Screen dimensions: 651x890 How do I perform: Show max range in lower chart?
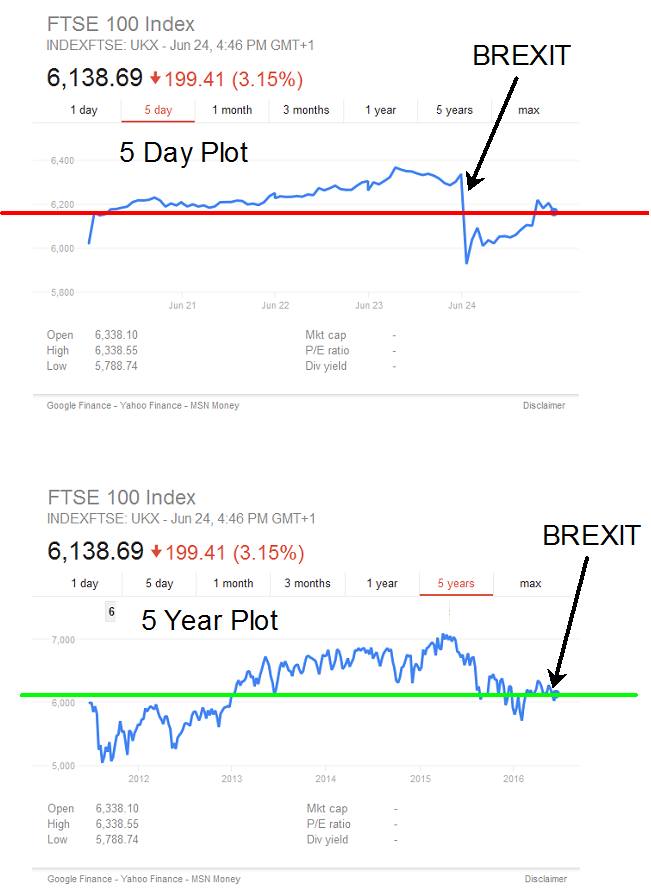pos(529,583)
